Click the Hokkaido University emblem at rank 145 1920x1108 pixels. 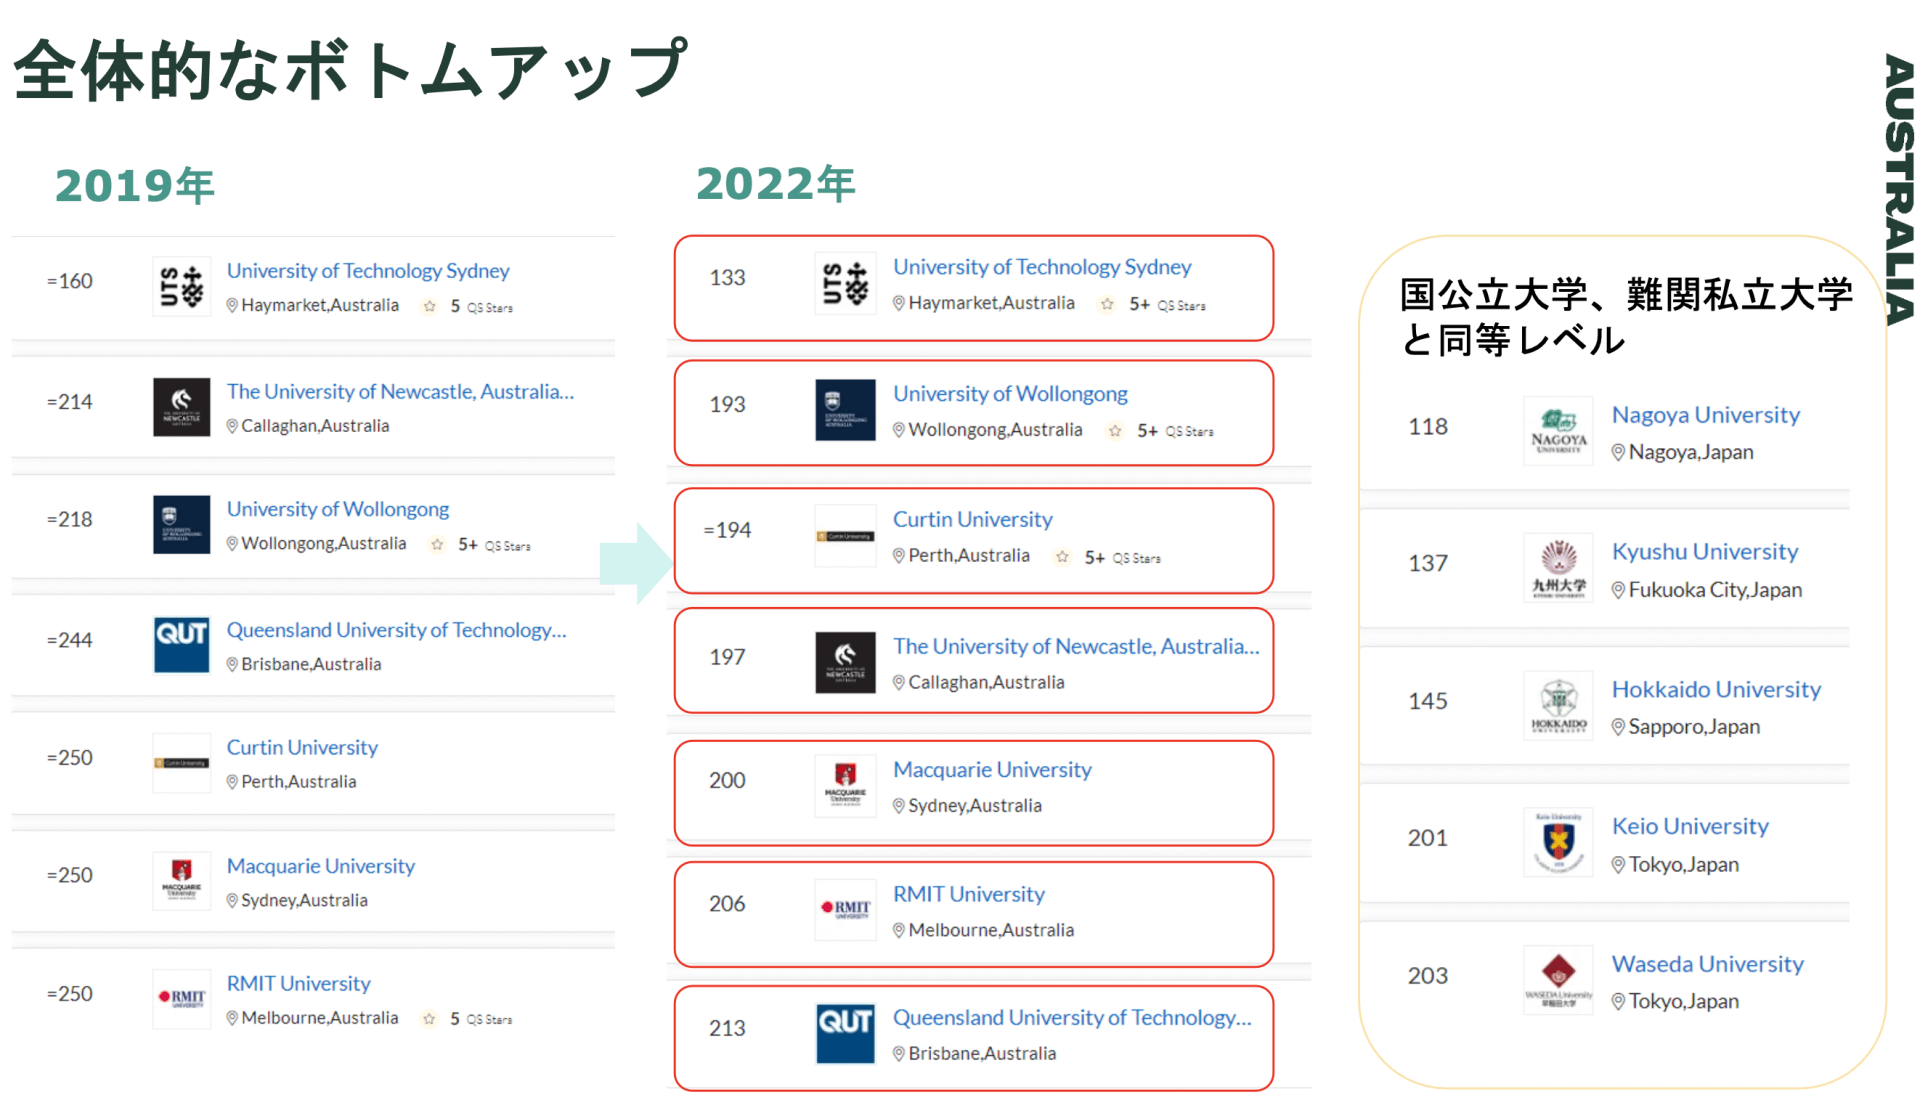point(1557,705)
